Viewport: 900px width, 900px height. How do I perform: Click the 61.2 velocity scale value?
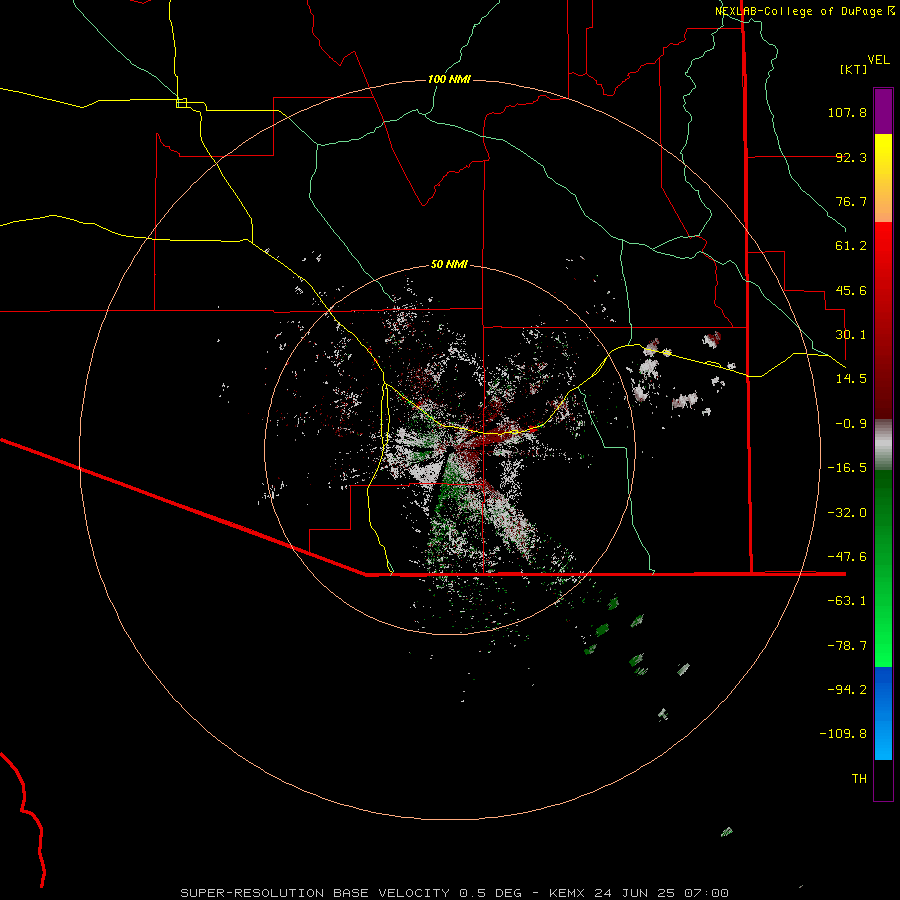coord(851,246)
